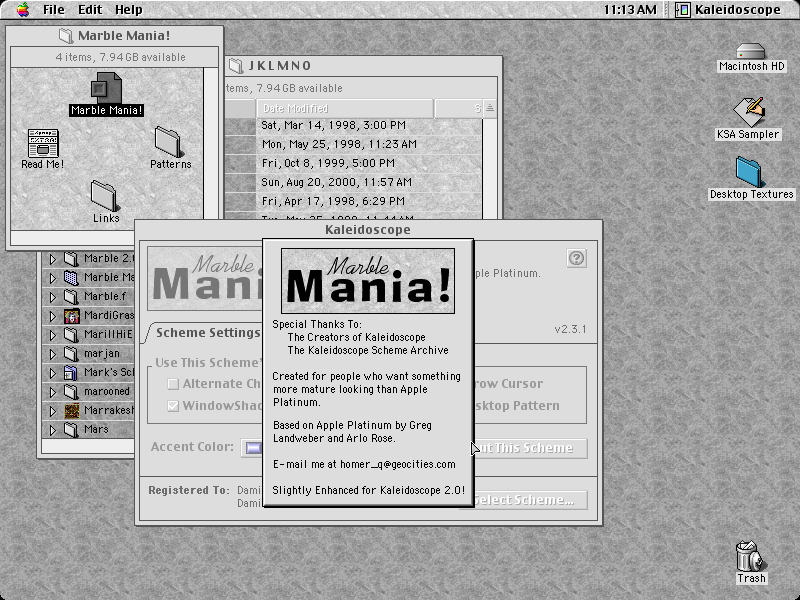
Task: Open the Help menu
Action: pos(129,10)
